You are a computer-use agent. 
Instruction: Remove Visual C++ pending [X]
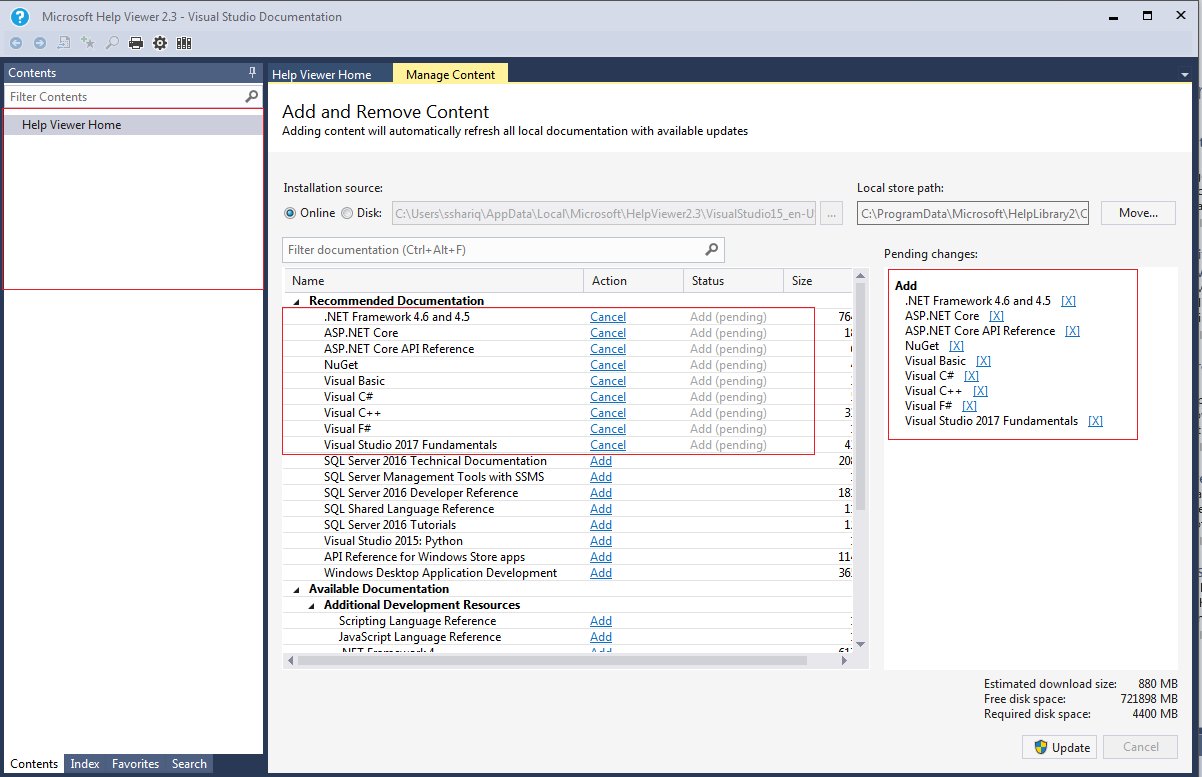[980, 391]
